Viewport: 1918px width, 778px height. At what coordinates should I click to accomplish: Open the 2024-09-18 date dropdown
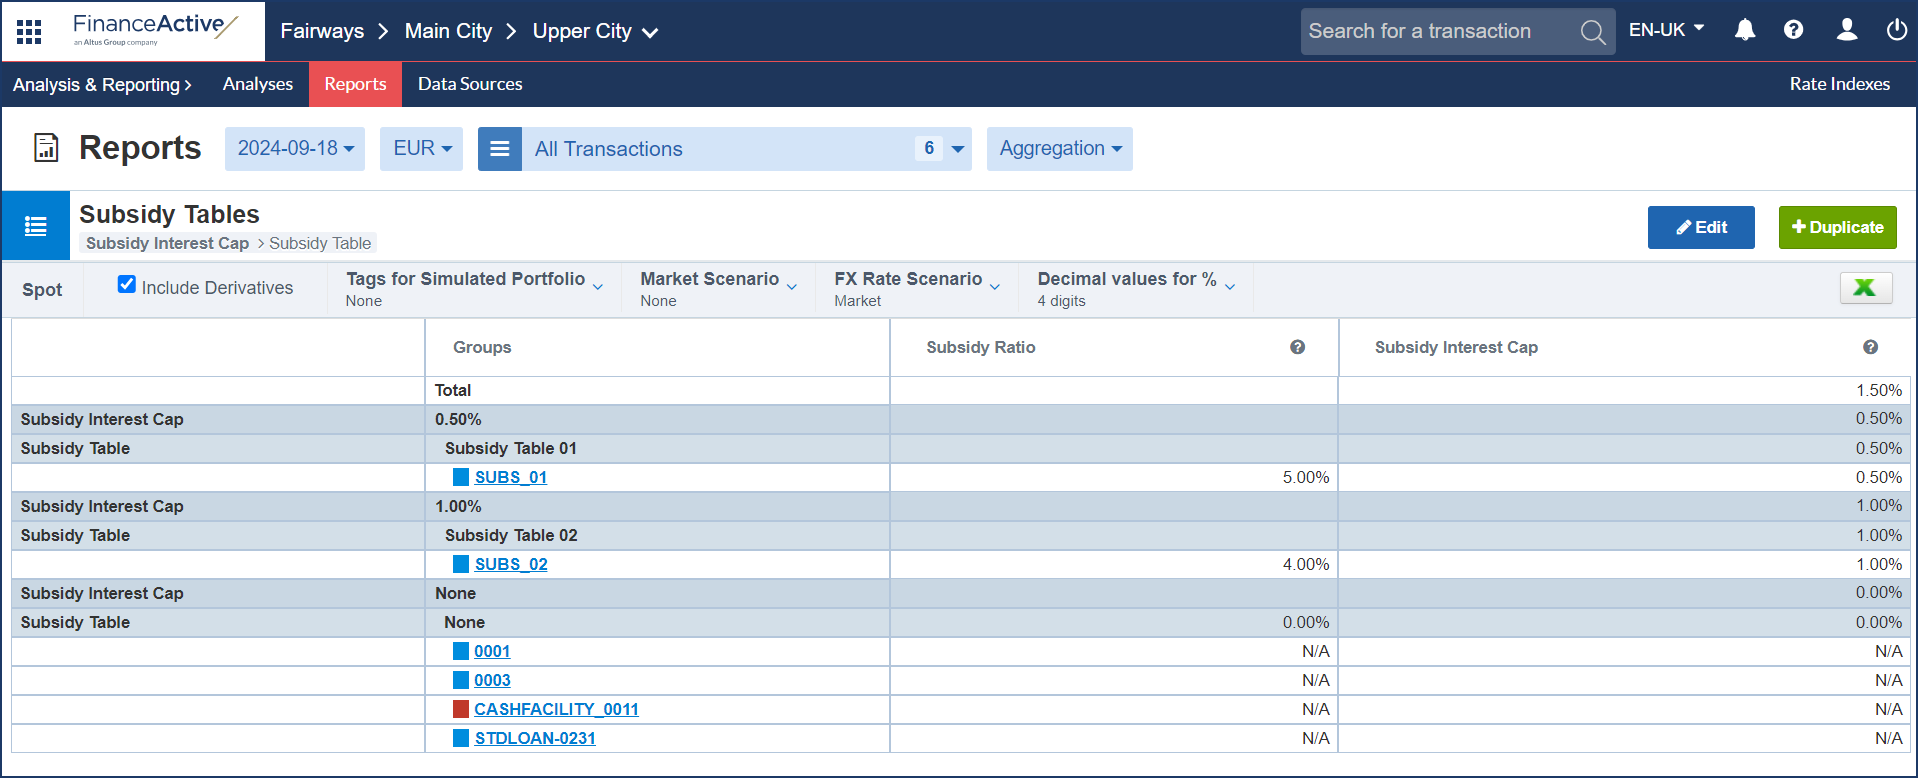295,149
